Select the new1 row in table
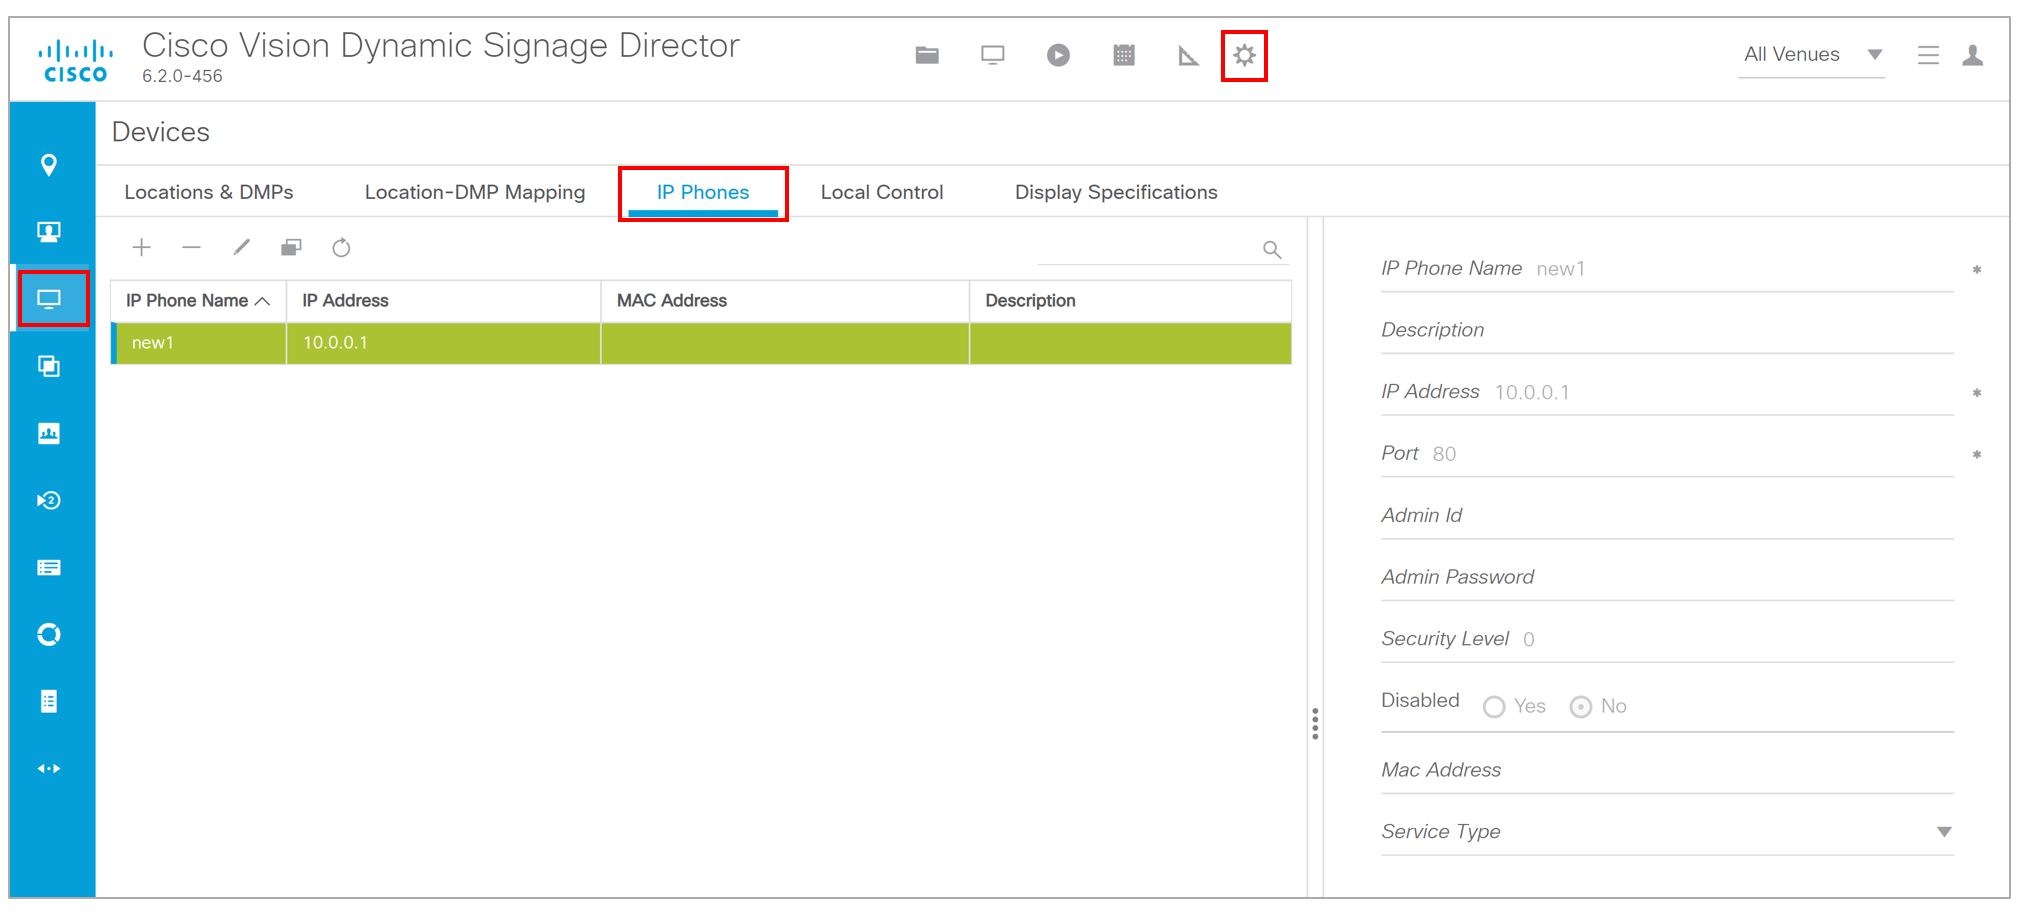Screen dimensions: 2023x914 pyautogui.click(x=701, y=343)
